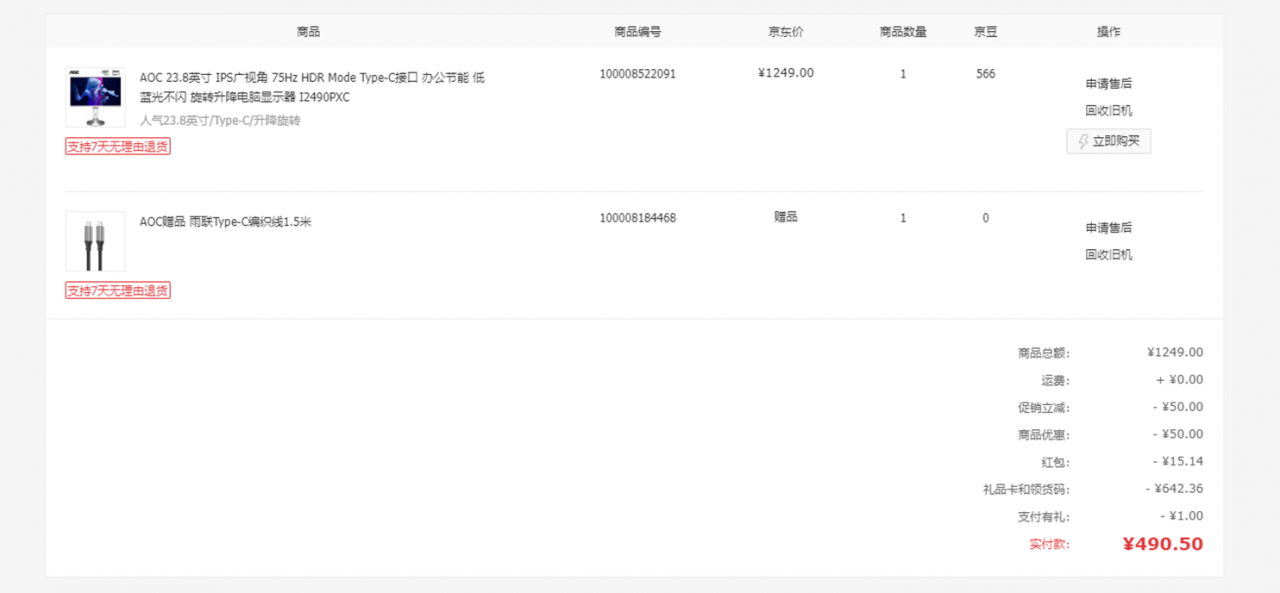Viewport: 1280px width, 593px height.
Task: Click the 京东价 column header
Action: 785,32
